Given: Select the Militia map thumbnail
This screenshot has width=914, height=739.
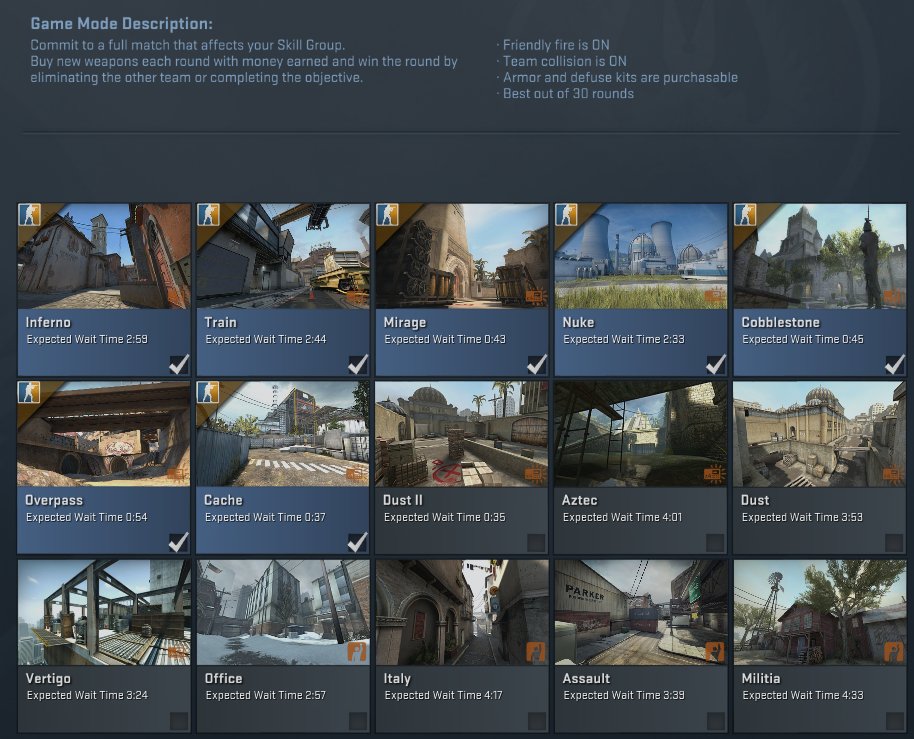Looking at the screenshot, I should (820, 612).
